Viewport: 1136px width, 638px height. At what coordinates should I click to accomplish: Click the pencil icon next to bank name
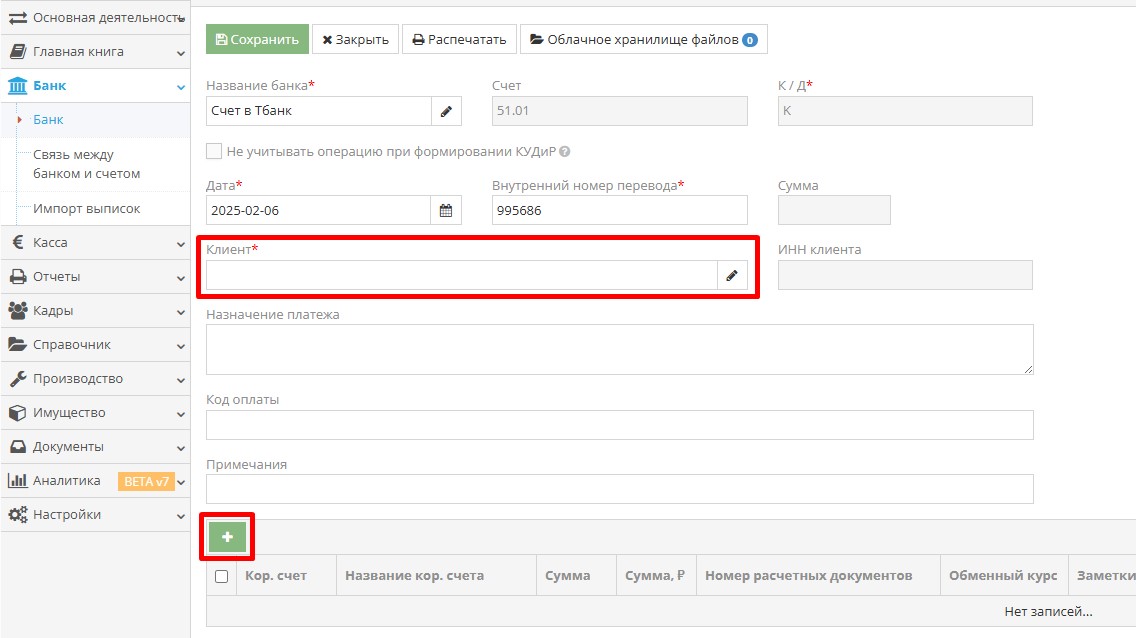coord(445,111)
